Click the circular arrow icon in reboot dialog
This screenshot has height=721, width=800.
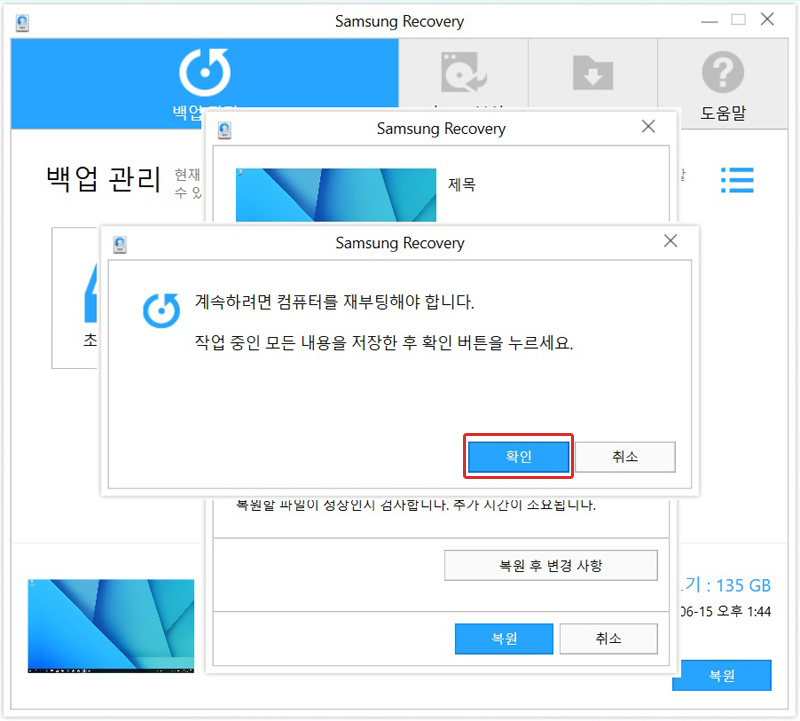click(161, 310)
